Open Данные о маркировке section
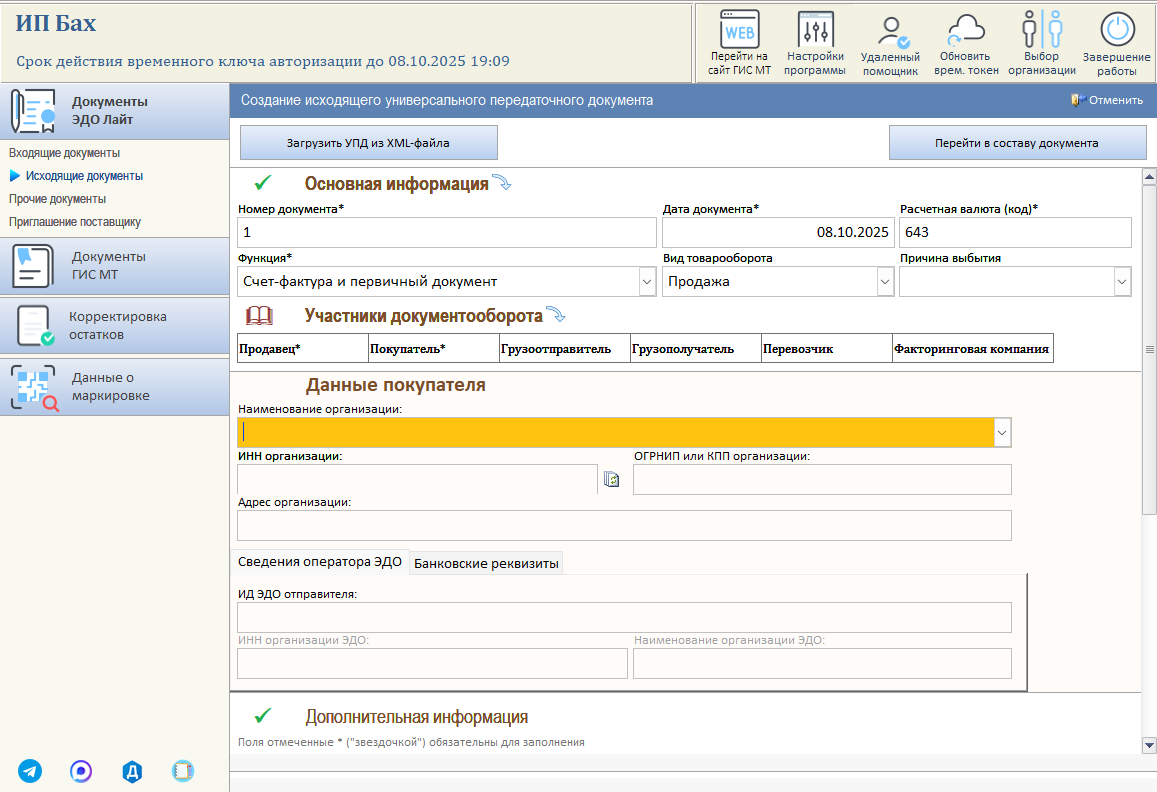This screenshot has width=1157, height=792. tap(114, 387)
